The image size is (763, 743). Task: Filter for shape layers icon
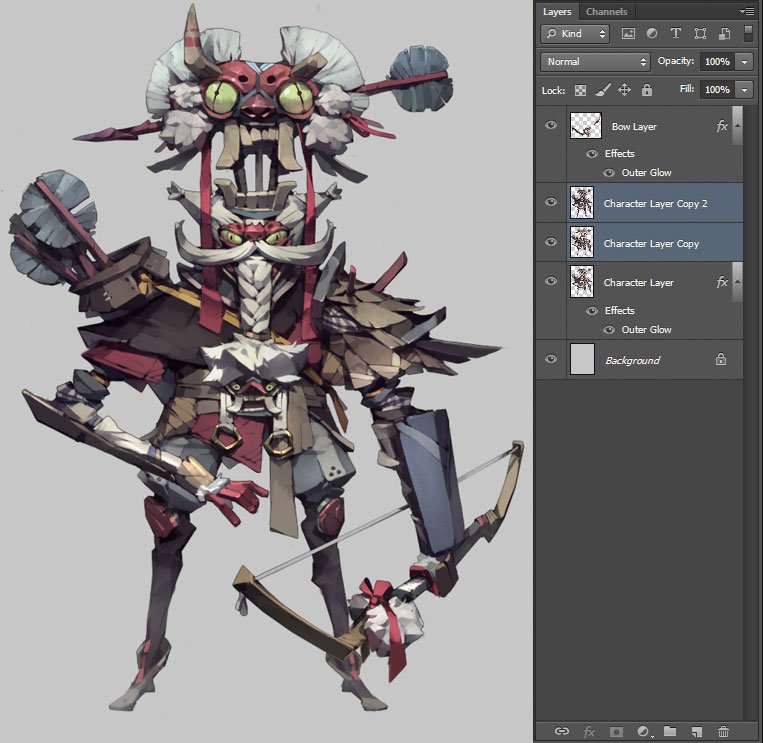point(700,33)
